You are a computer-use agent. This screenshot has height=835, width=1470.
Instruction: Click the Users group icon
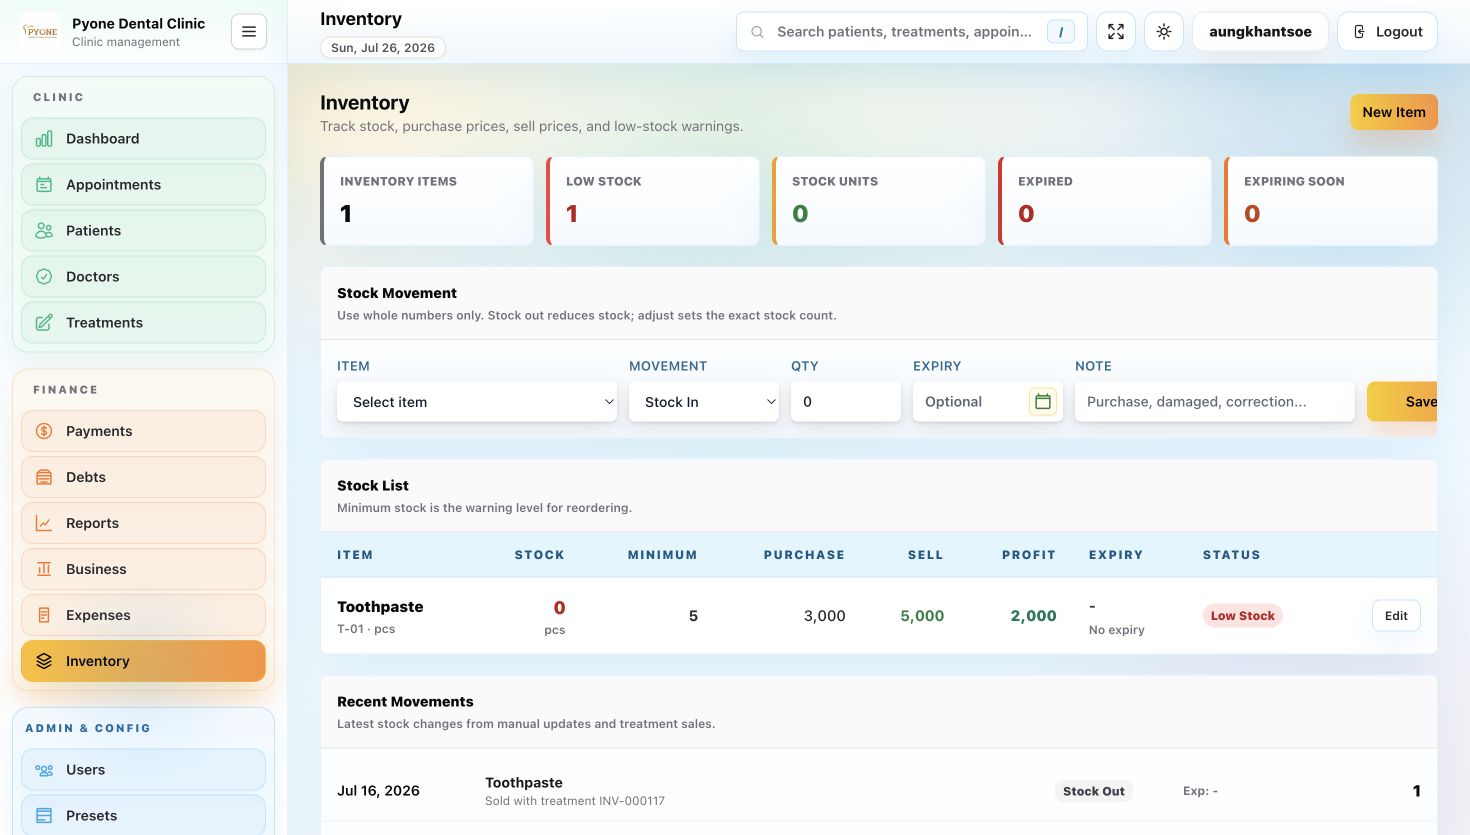tap(44, 770)
